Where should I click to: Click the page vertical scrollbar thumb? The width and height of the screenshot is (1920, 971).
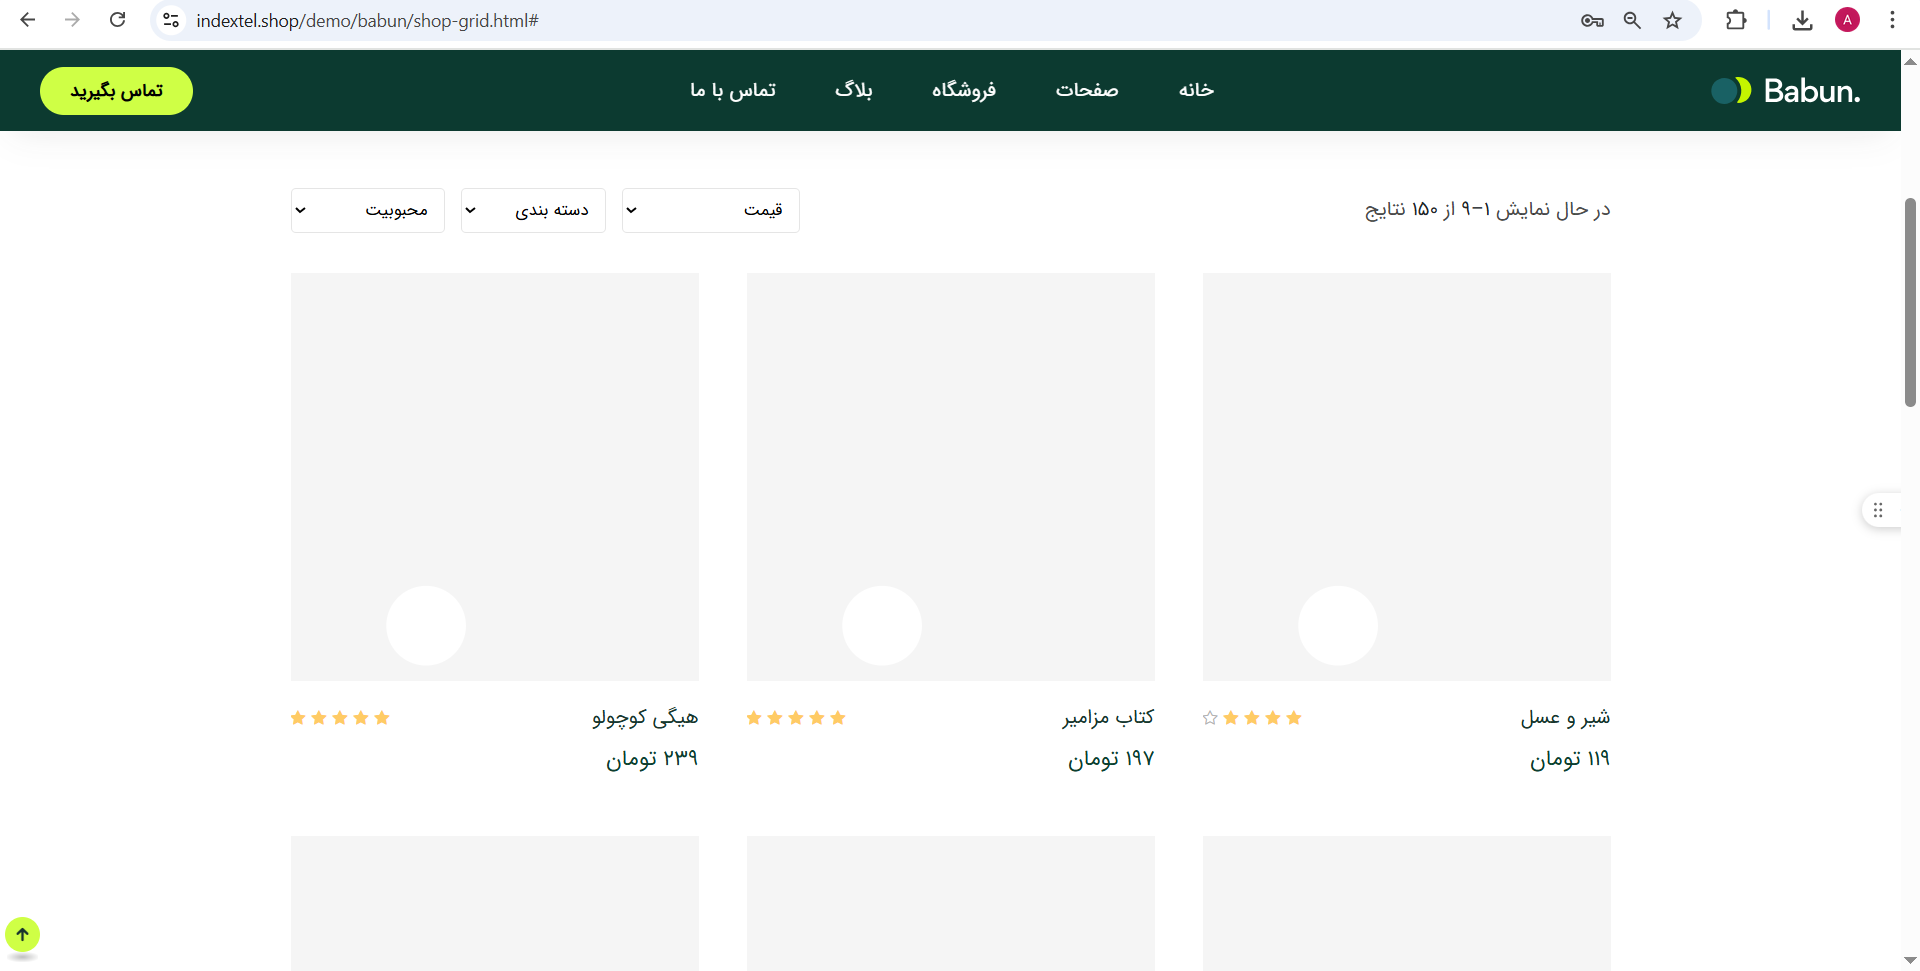click(x=1910, y=302)
